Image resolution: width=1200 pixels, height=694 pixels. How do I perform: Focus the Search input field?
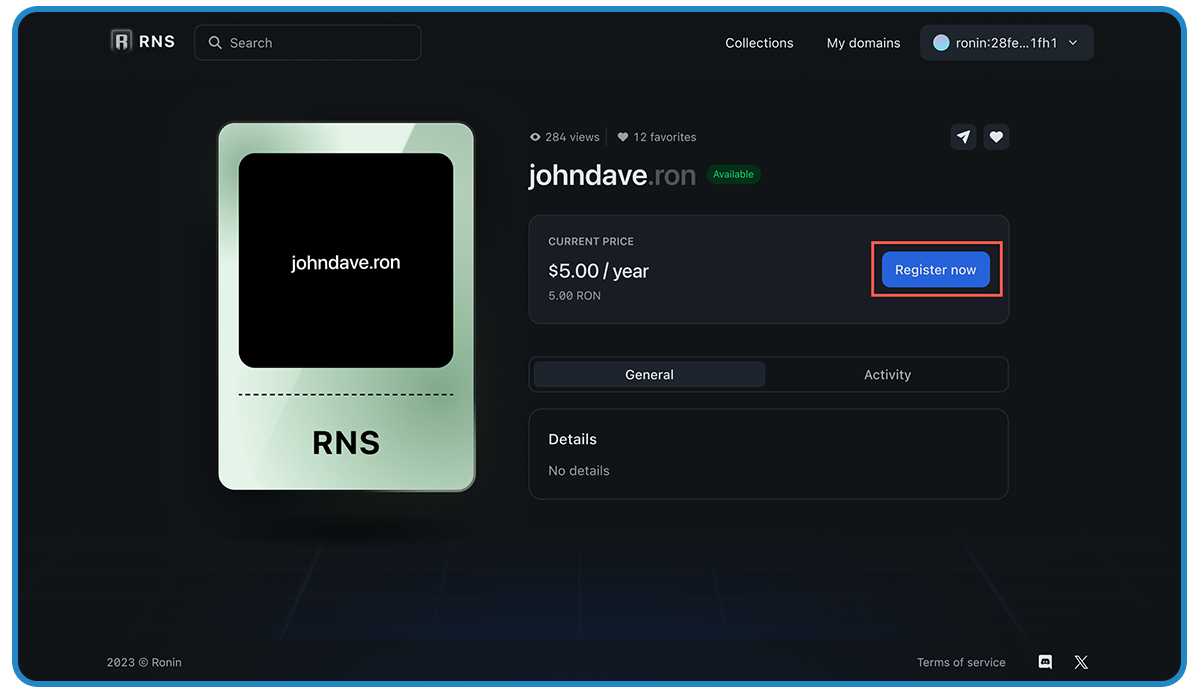click(320, 43)
